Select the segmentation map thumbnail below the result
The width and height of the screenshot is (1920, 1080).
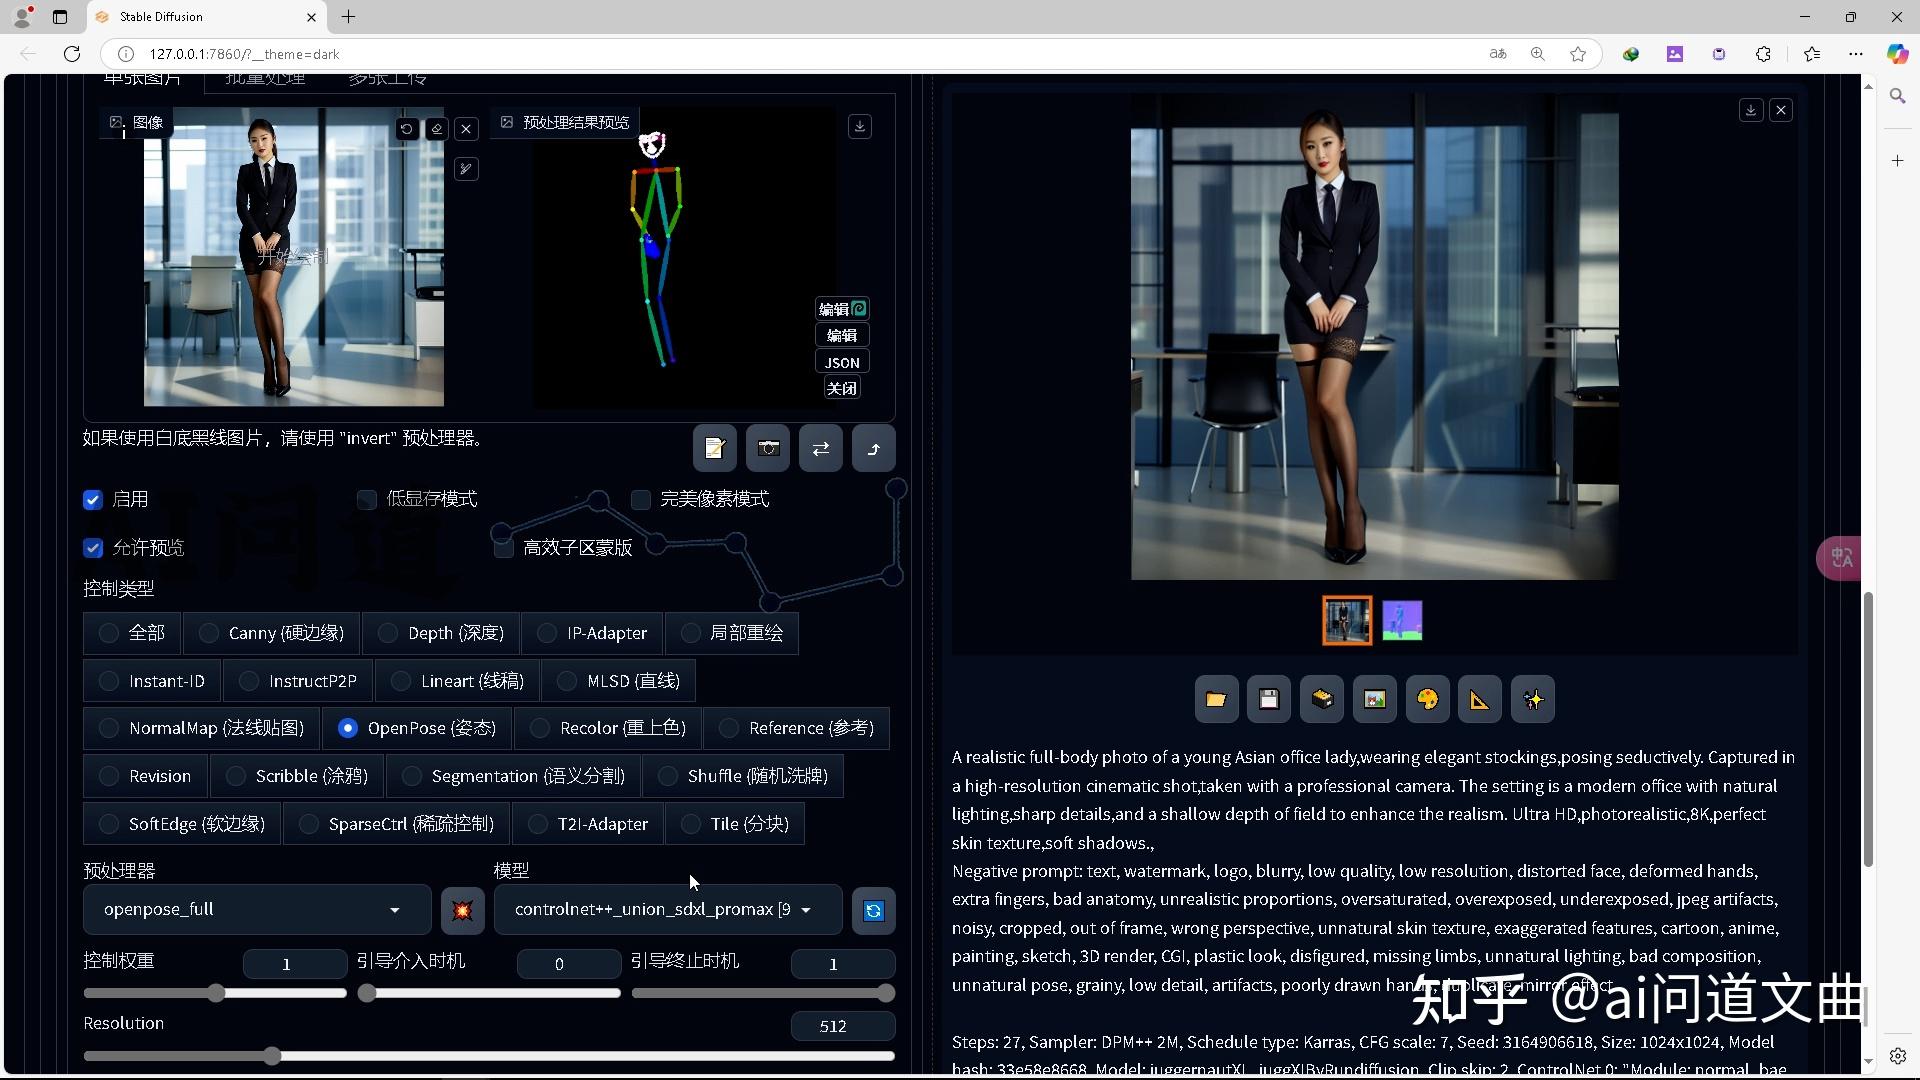point(1401,620)
